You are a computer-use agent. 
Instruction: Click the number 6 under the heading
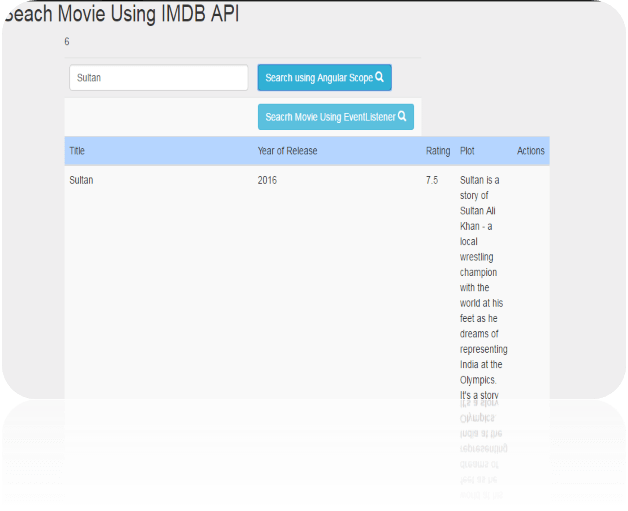click(x=67, y=42)
